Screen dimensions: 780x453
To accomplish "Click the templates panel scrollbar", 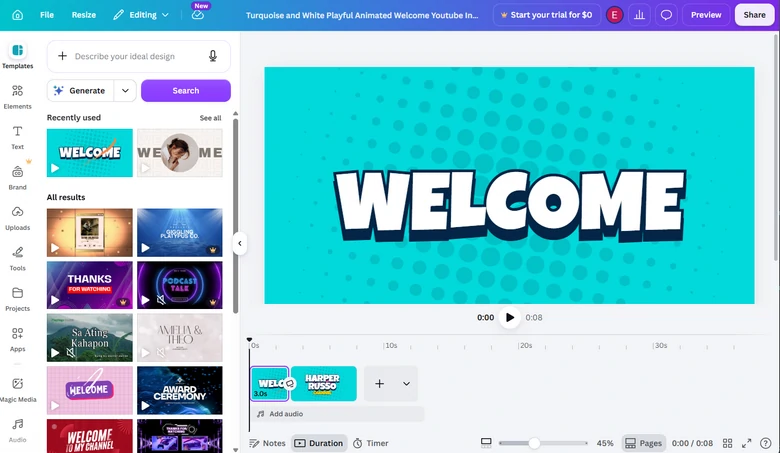I will [235, 216].
